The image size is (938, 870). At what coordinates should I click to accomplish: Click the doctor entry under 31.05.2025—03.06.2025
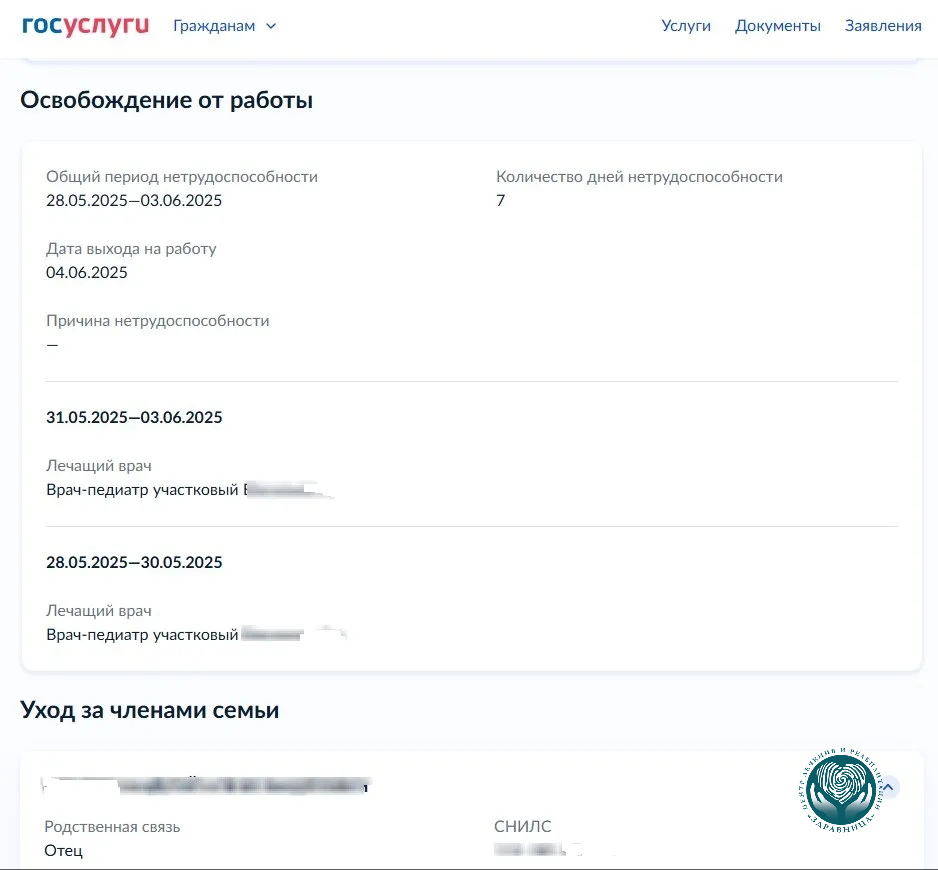click(188, 490)
